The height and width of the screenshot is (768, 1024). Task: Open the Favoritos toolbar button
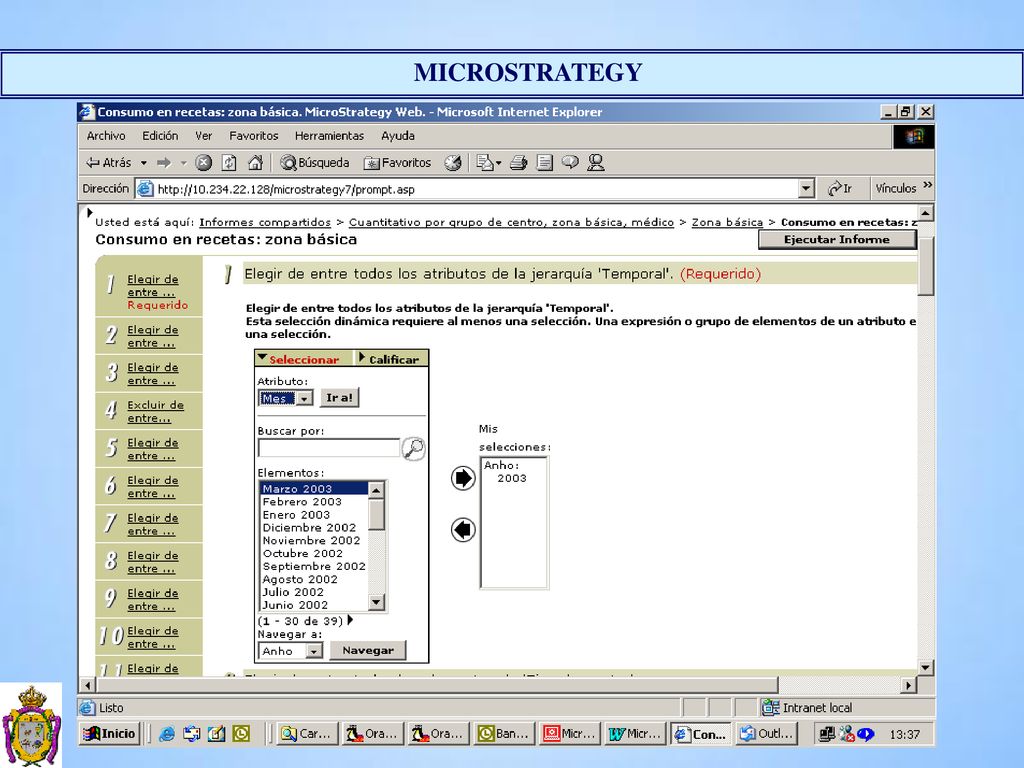[398, 163]
